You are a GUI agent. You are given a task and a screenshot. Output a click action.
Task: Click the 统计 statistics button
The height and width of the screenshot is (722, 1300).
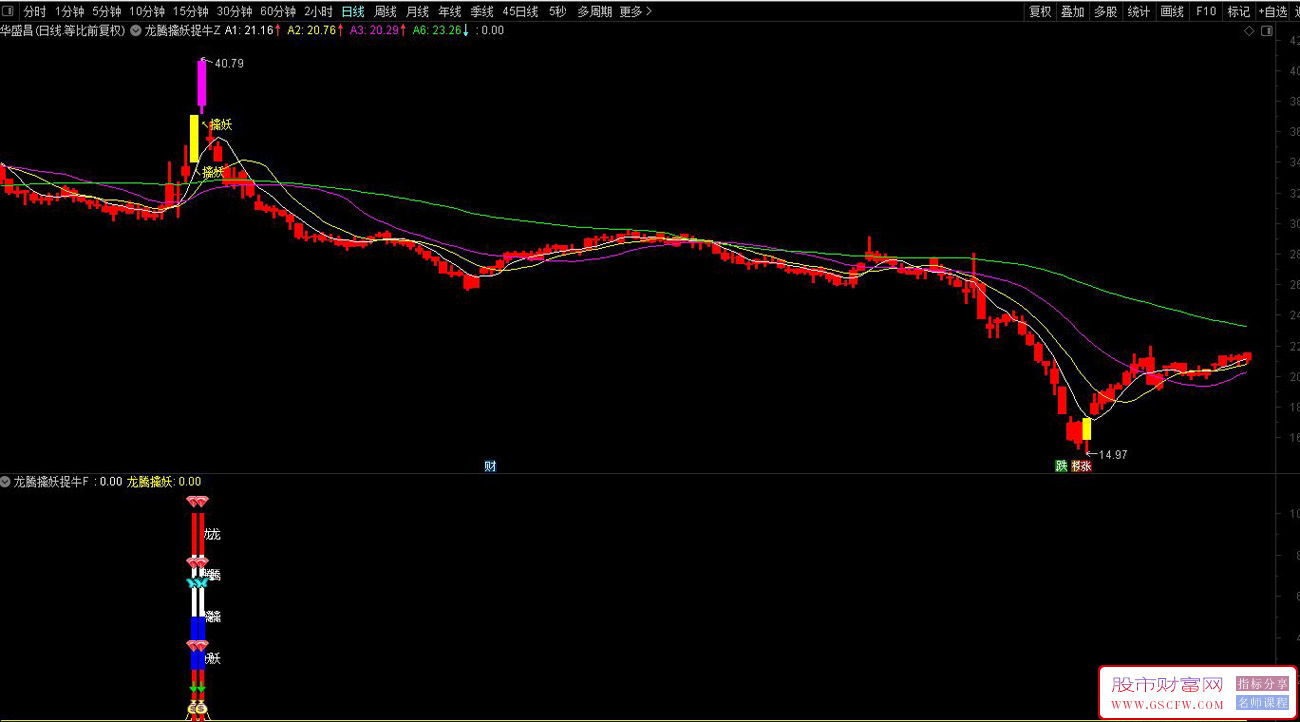1138,12
